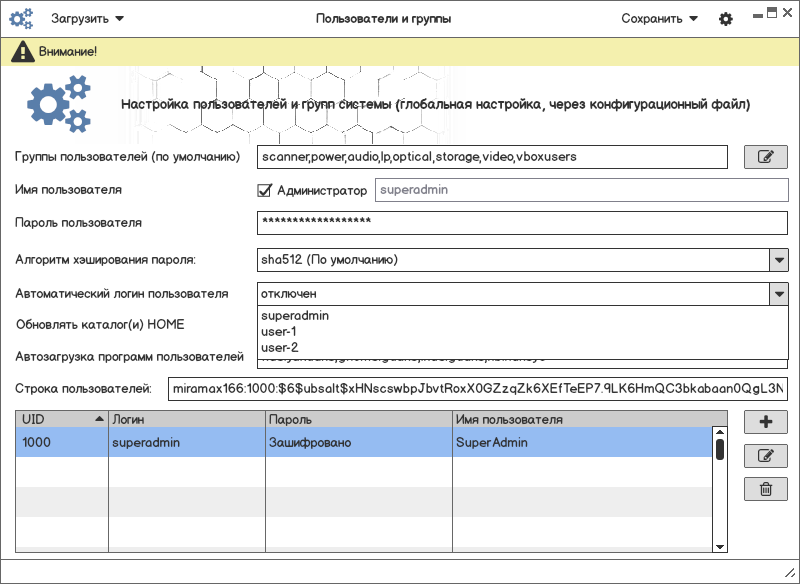Click the warning triangle icon

[21, 51]
